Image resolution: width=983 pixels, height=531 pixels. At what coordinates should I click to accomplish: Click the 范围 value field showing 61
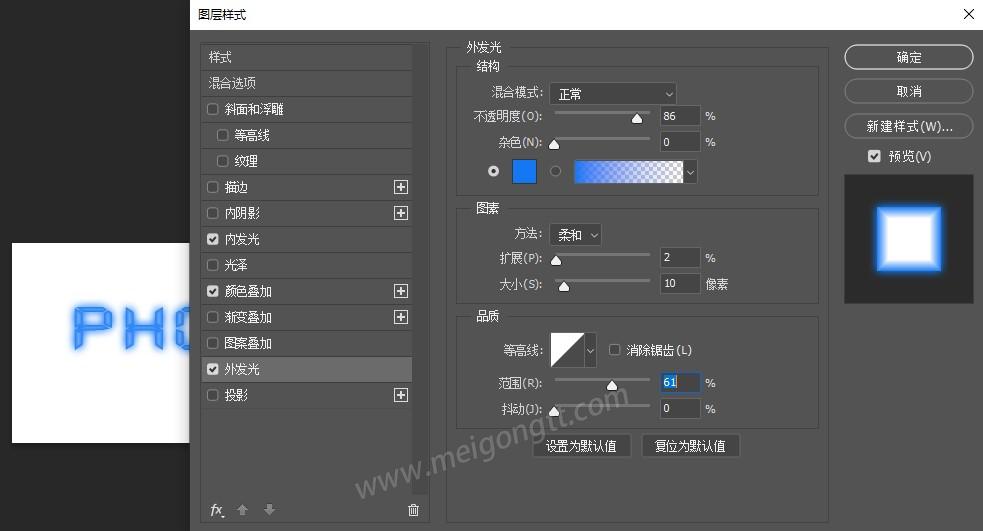pos(680,382)
